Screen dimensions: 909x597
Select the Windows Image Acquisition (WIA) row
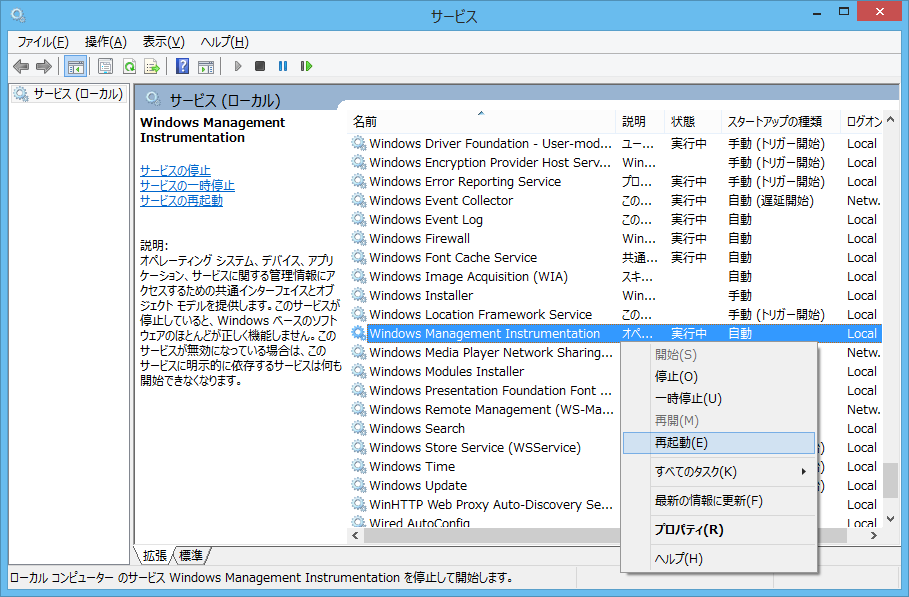point(615,276)
